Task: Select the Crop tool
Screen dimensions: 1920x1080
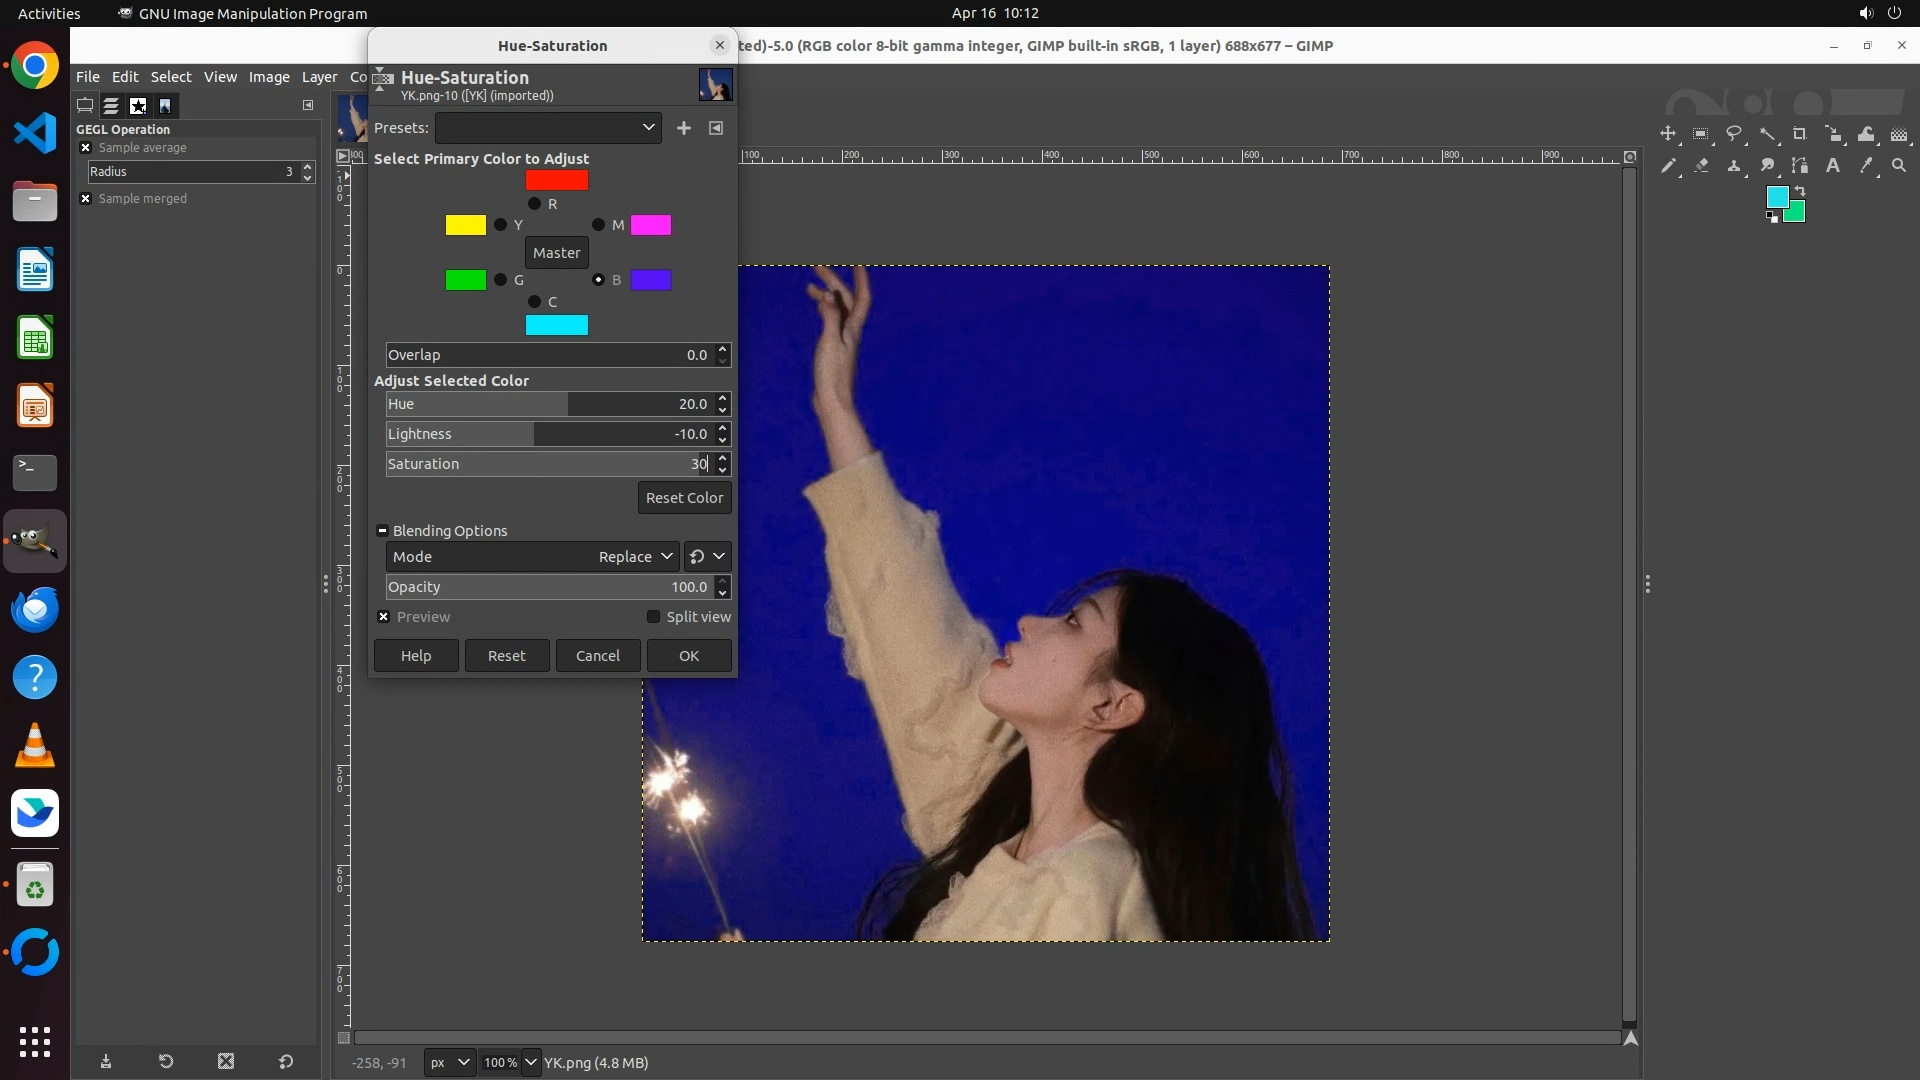Action: (x=1800, y=134)
